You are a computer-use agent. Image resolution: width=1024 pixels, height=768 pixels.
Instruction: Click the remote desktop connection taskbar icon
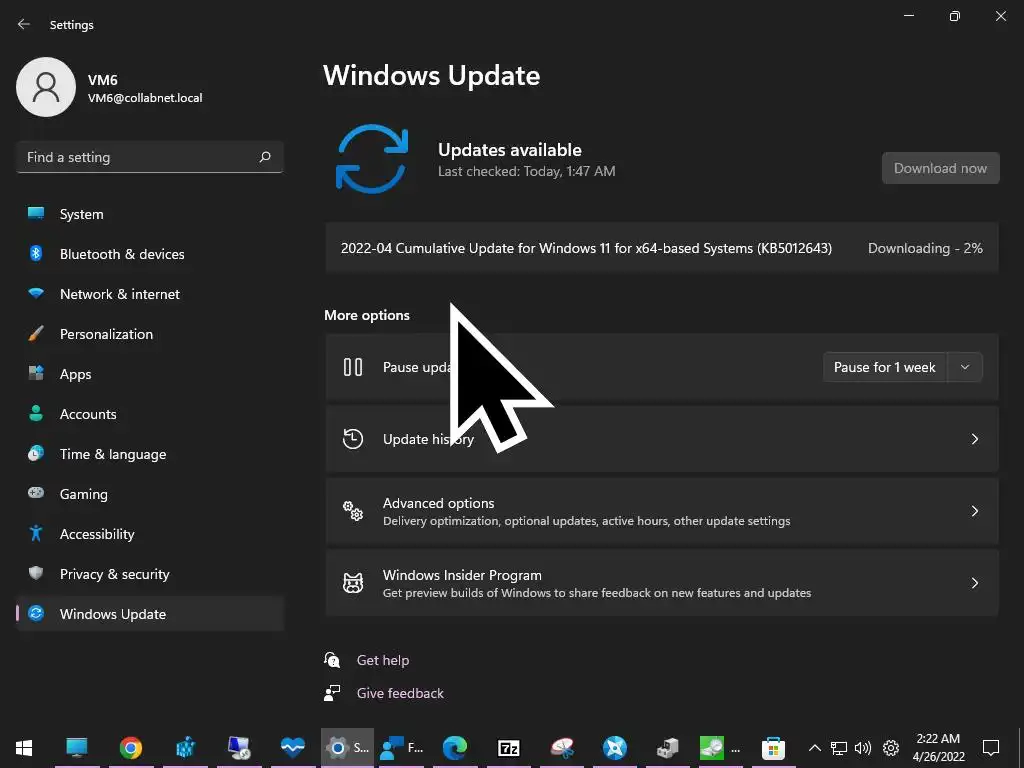239,747
